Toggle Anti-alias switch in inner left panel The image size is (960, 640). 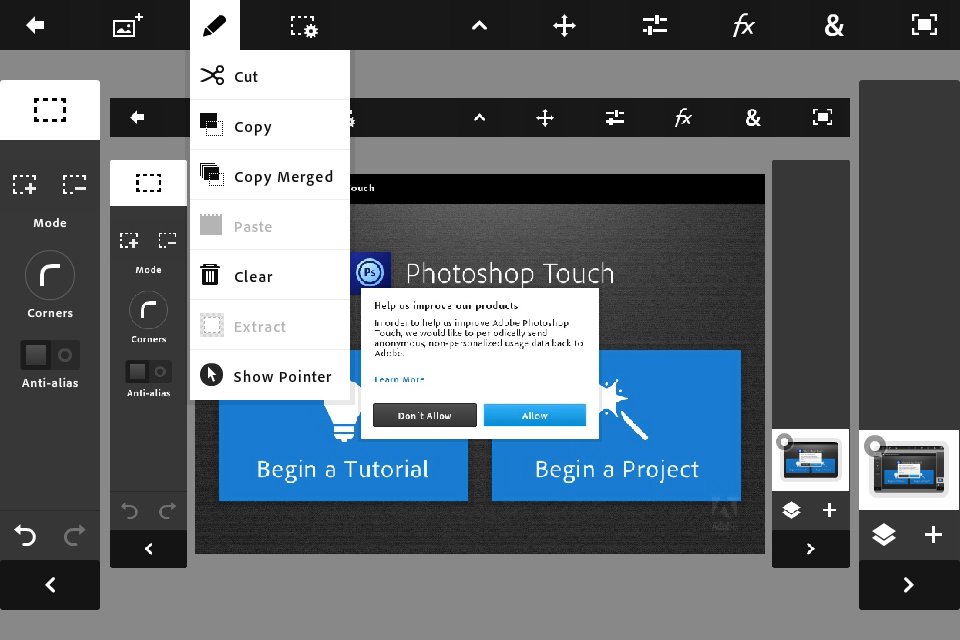coord(148,371)
